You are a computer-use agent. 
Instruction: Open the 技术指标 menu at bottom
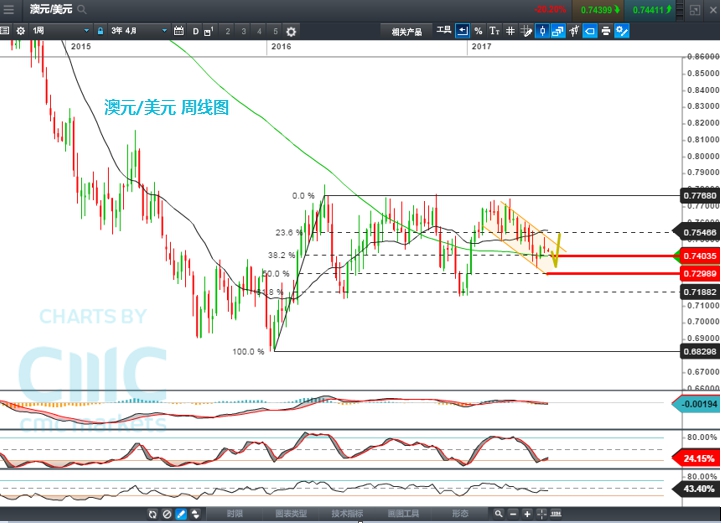point(347,514)
